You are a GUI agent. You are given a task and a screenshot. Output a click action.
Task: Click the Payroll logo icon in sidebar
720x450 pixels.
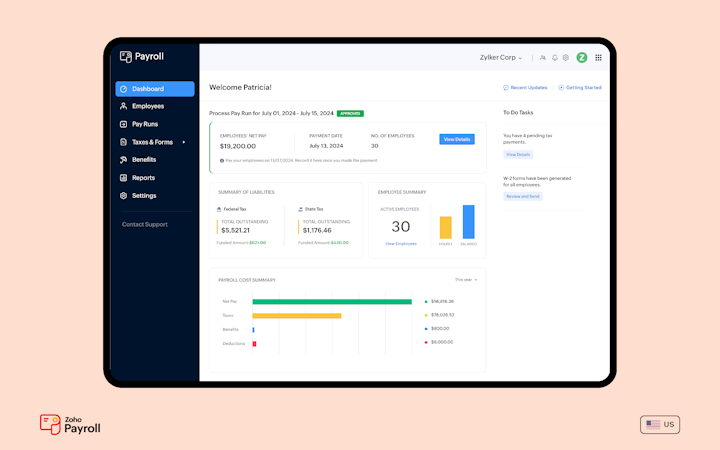[x=125, y=56]
